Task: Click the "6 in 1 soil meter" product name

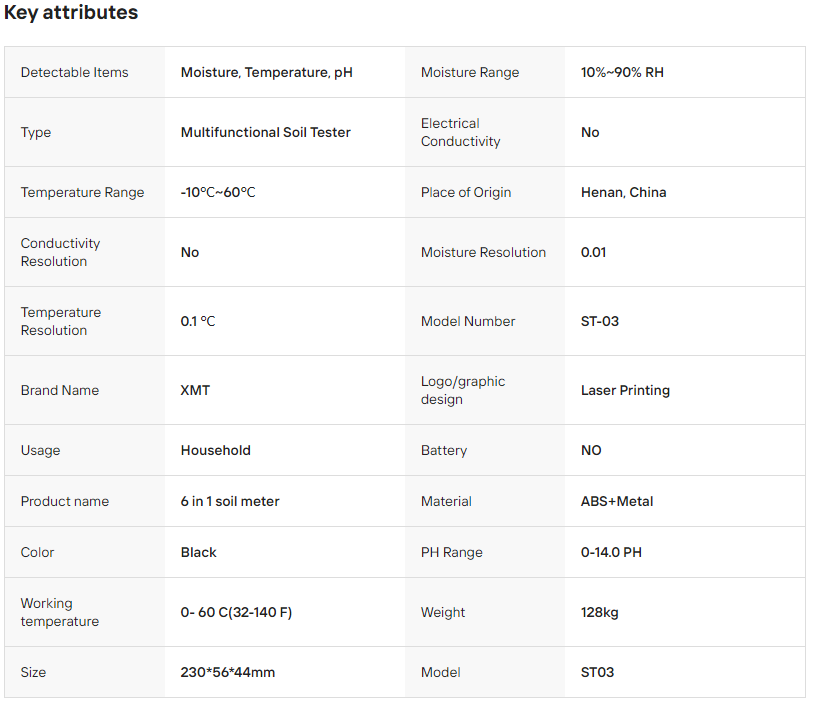Action: click(x=230, y=501)
